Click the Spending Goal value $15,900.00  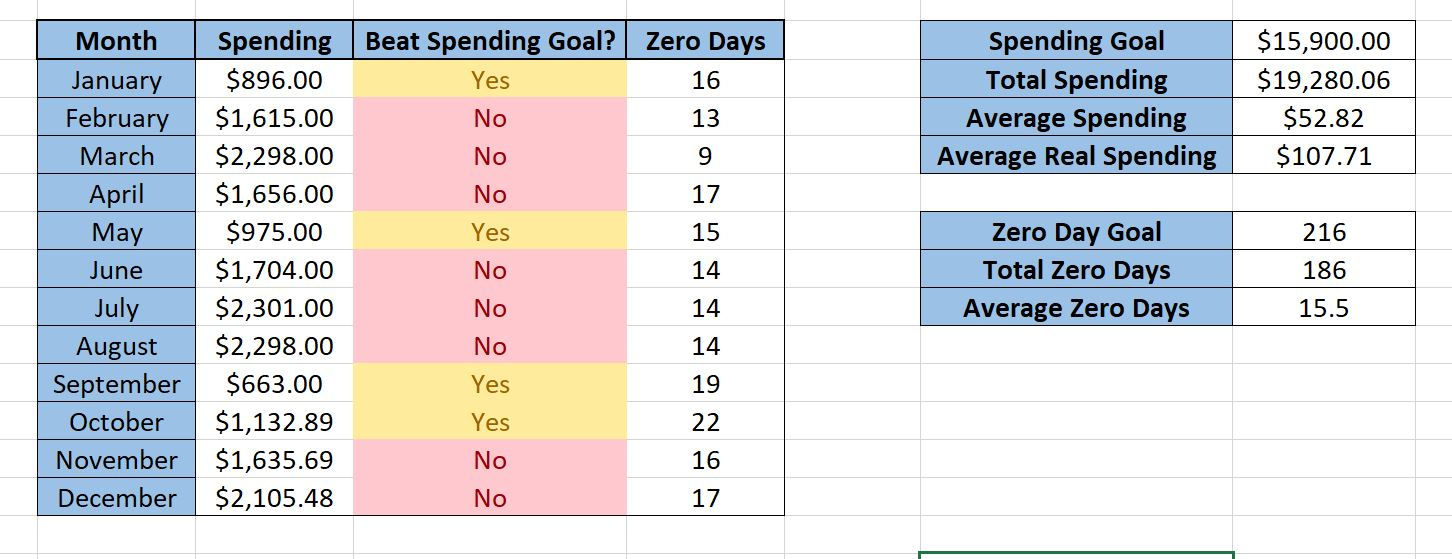(x=1323, y=41)
